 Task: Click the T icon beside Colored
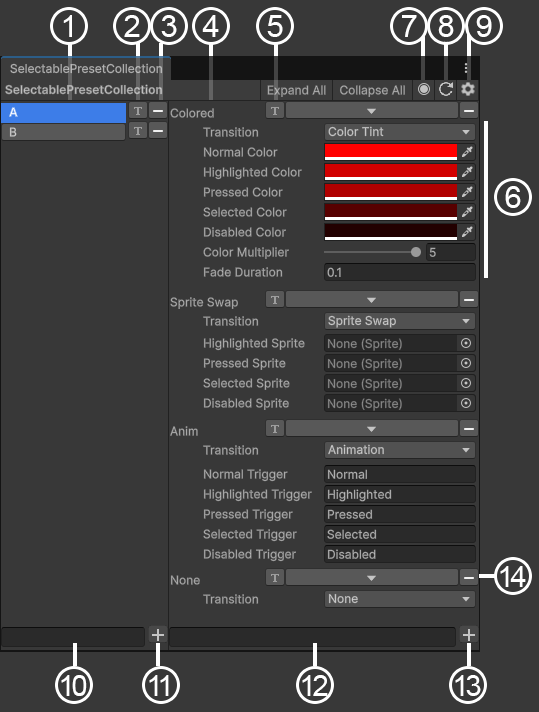pos(275,111)
